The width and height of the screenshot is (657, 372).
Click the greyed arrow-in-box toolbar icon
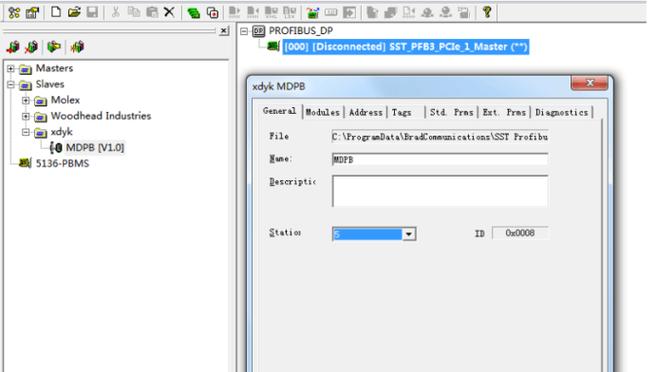click(x=349, y=13)
